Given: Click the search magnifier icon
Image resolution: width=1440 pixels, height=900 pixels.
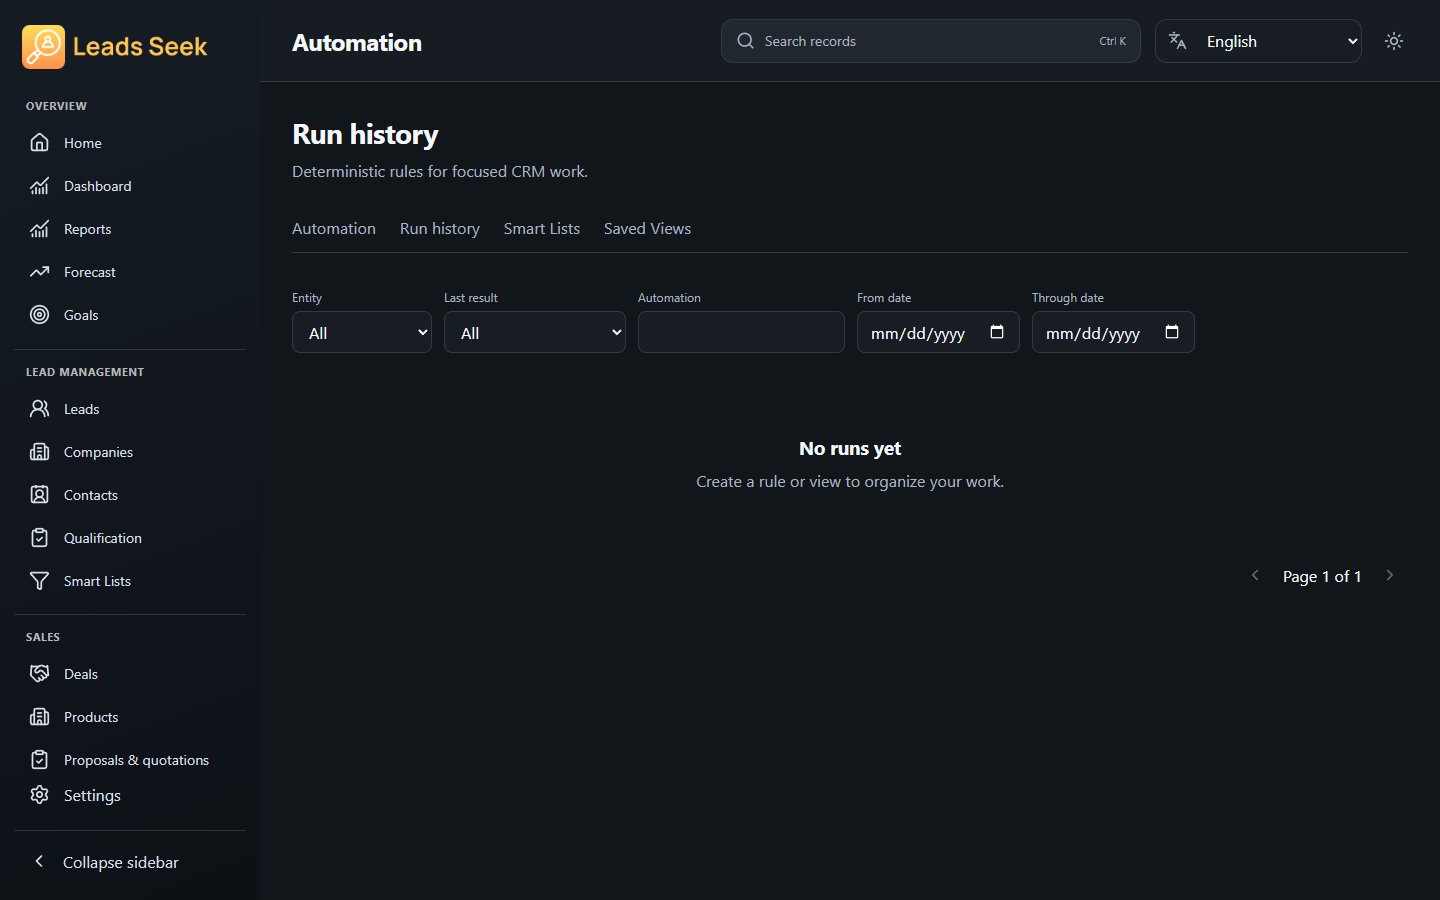Looking at the screenshot, I should (745, 41).
